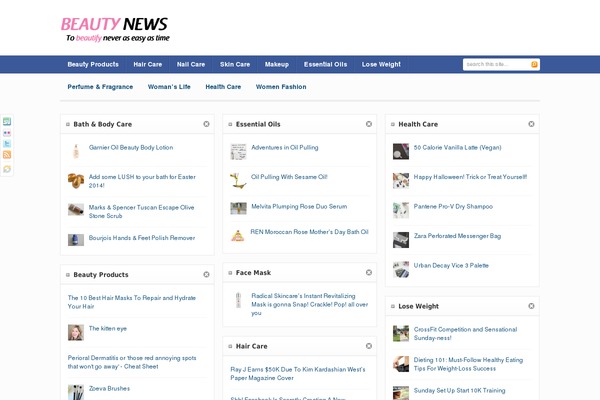Viewport: 600px width, 400px height.
Task: Collapse the Hair Care widget toggle
Action: pos(230,346)
